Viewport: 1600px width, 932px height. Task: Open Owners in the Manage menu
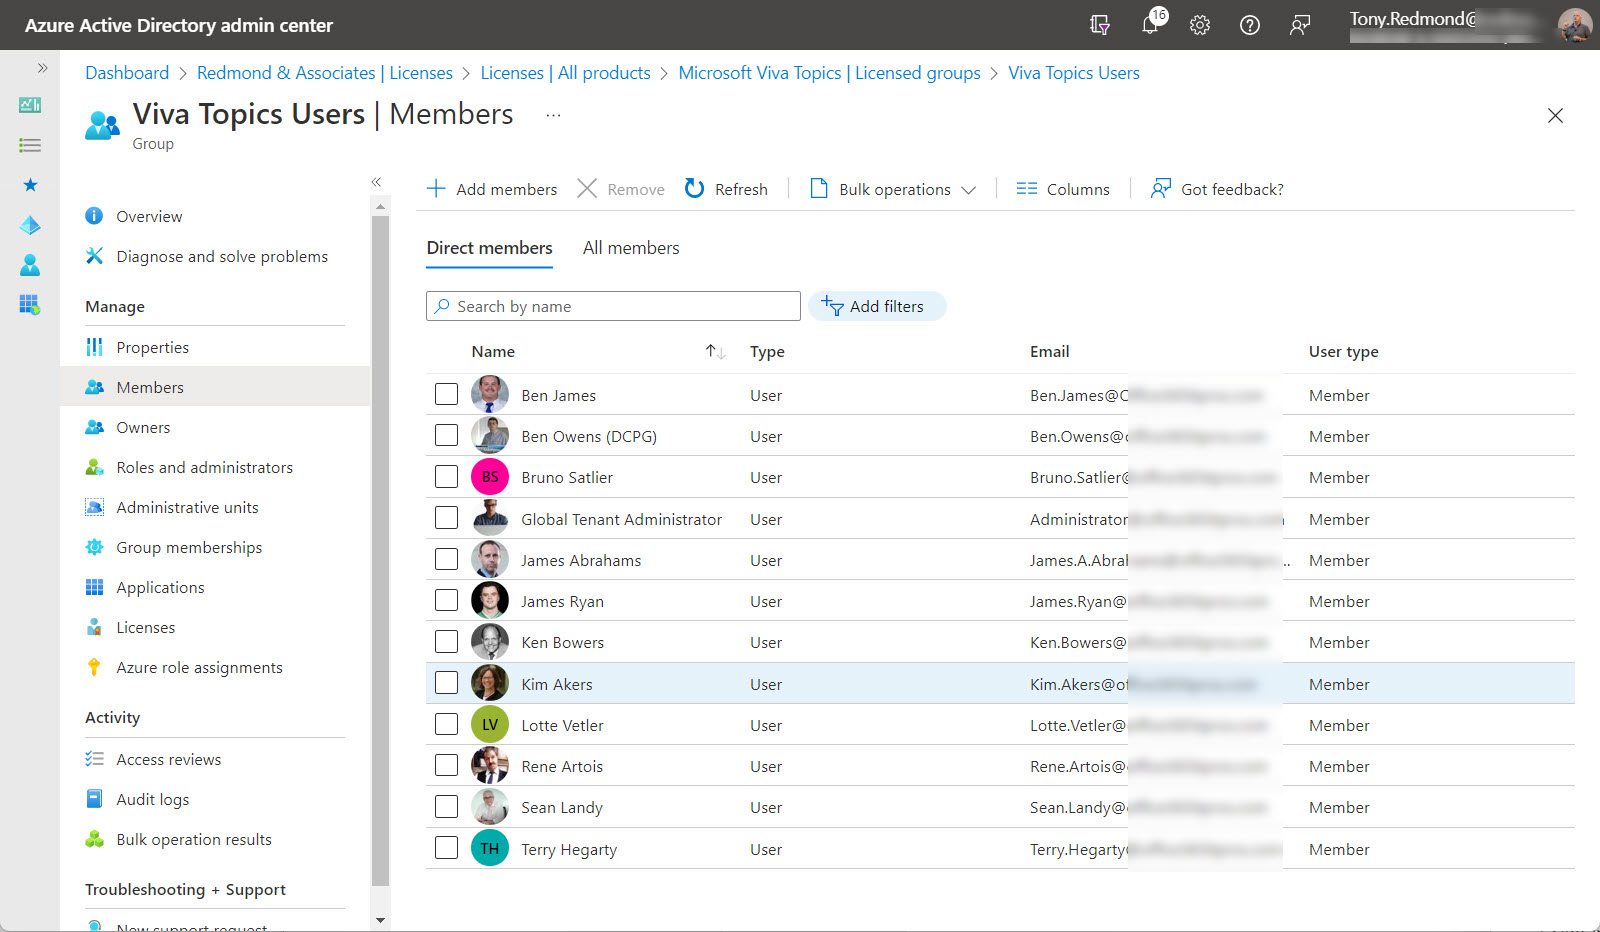(143, 428)
